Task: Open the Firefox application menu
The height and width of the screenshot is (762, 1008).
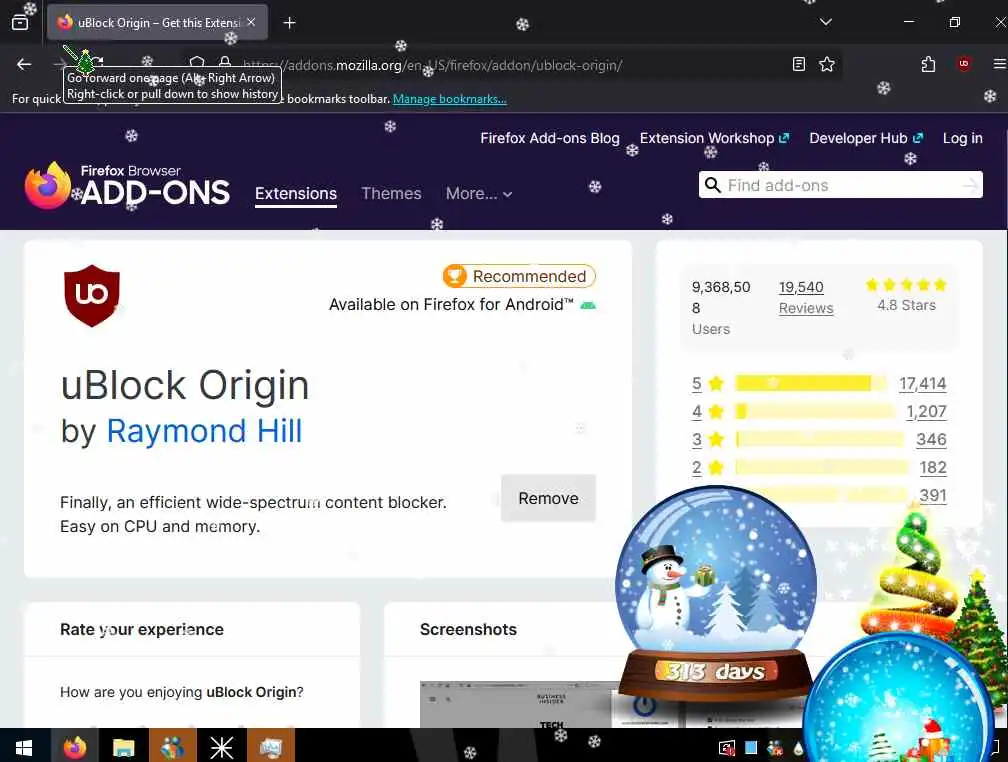Action: point(999,64)
